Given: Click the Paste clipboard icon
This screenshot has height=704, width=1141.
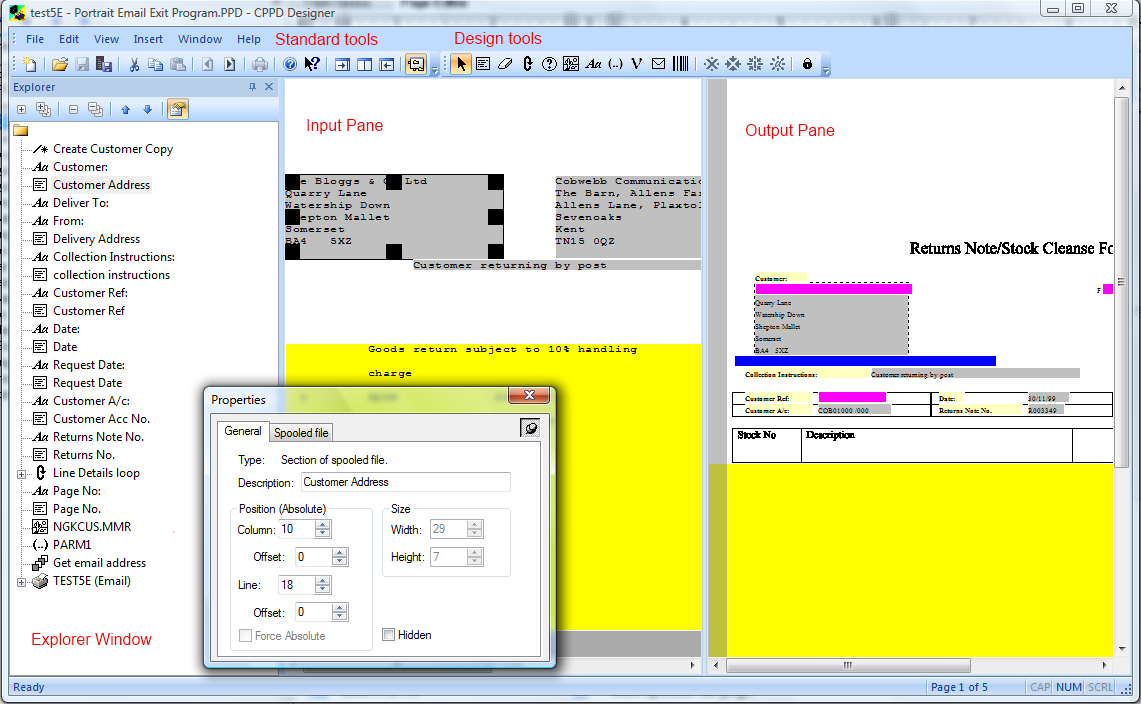Looking at the screenshot, I should point(178,64).
